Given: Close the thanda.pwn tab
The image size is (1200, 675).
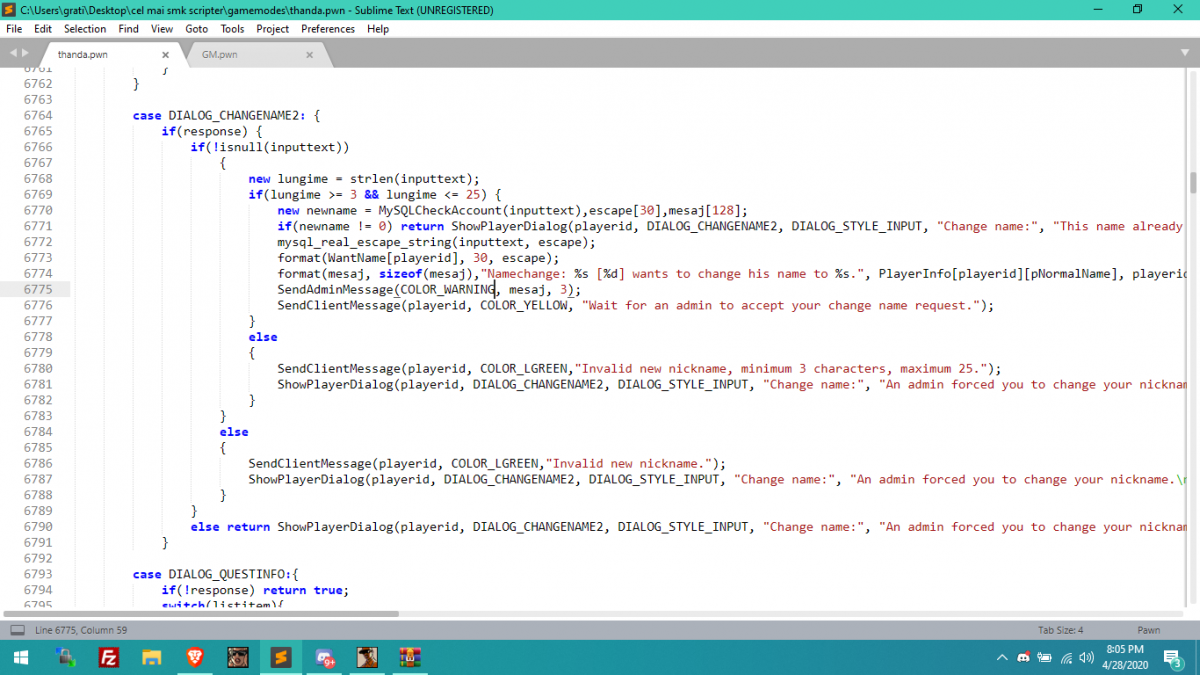Looking at the screenshot, I should coord(166,55).
